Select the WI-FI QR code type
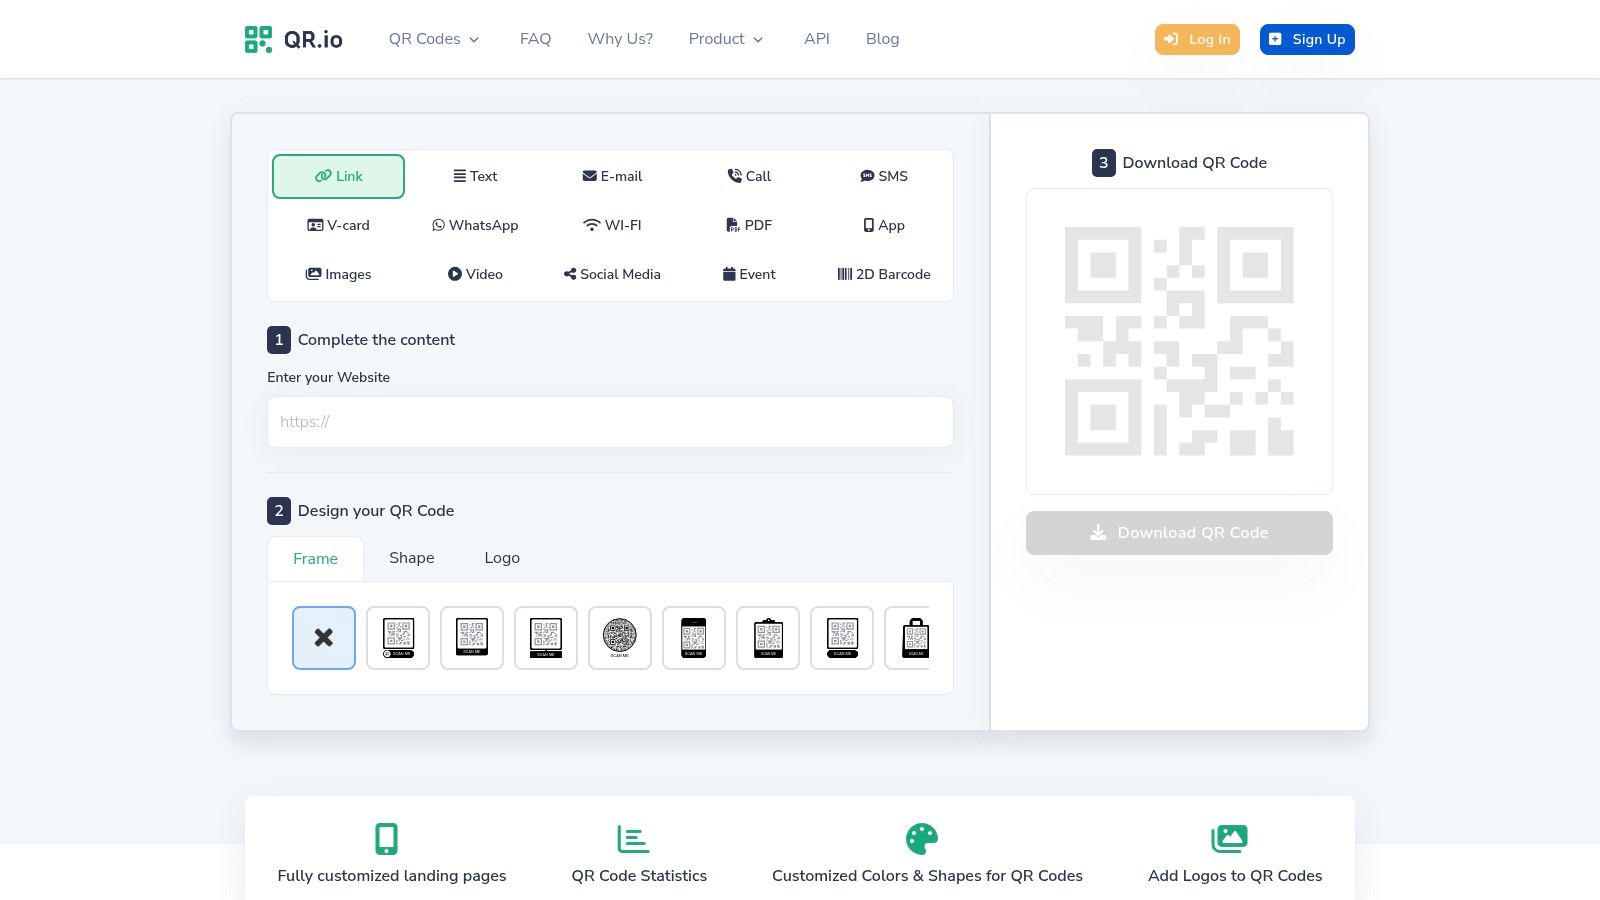This screenshot has width=1600, height=900. (612, 225)
